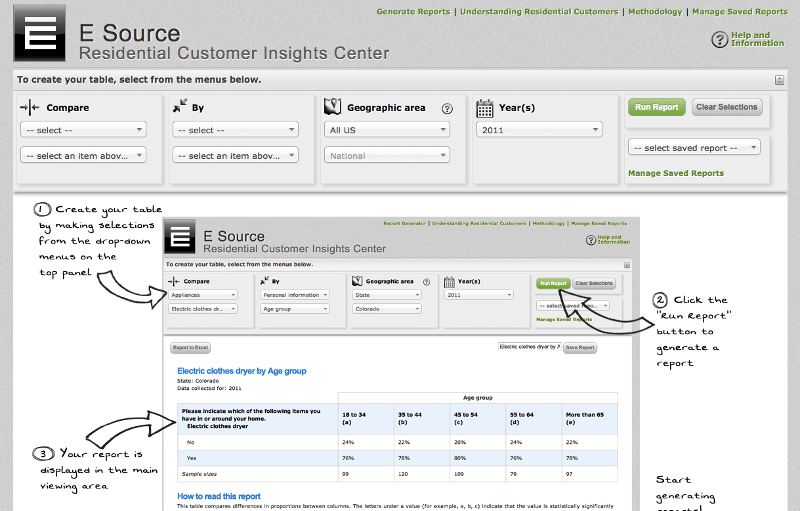Click the tutorial screenshot image
This screenshot has height=511, width=800.
[401, 364]
